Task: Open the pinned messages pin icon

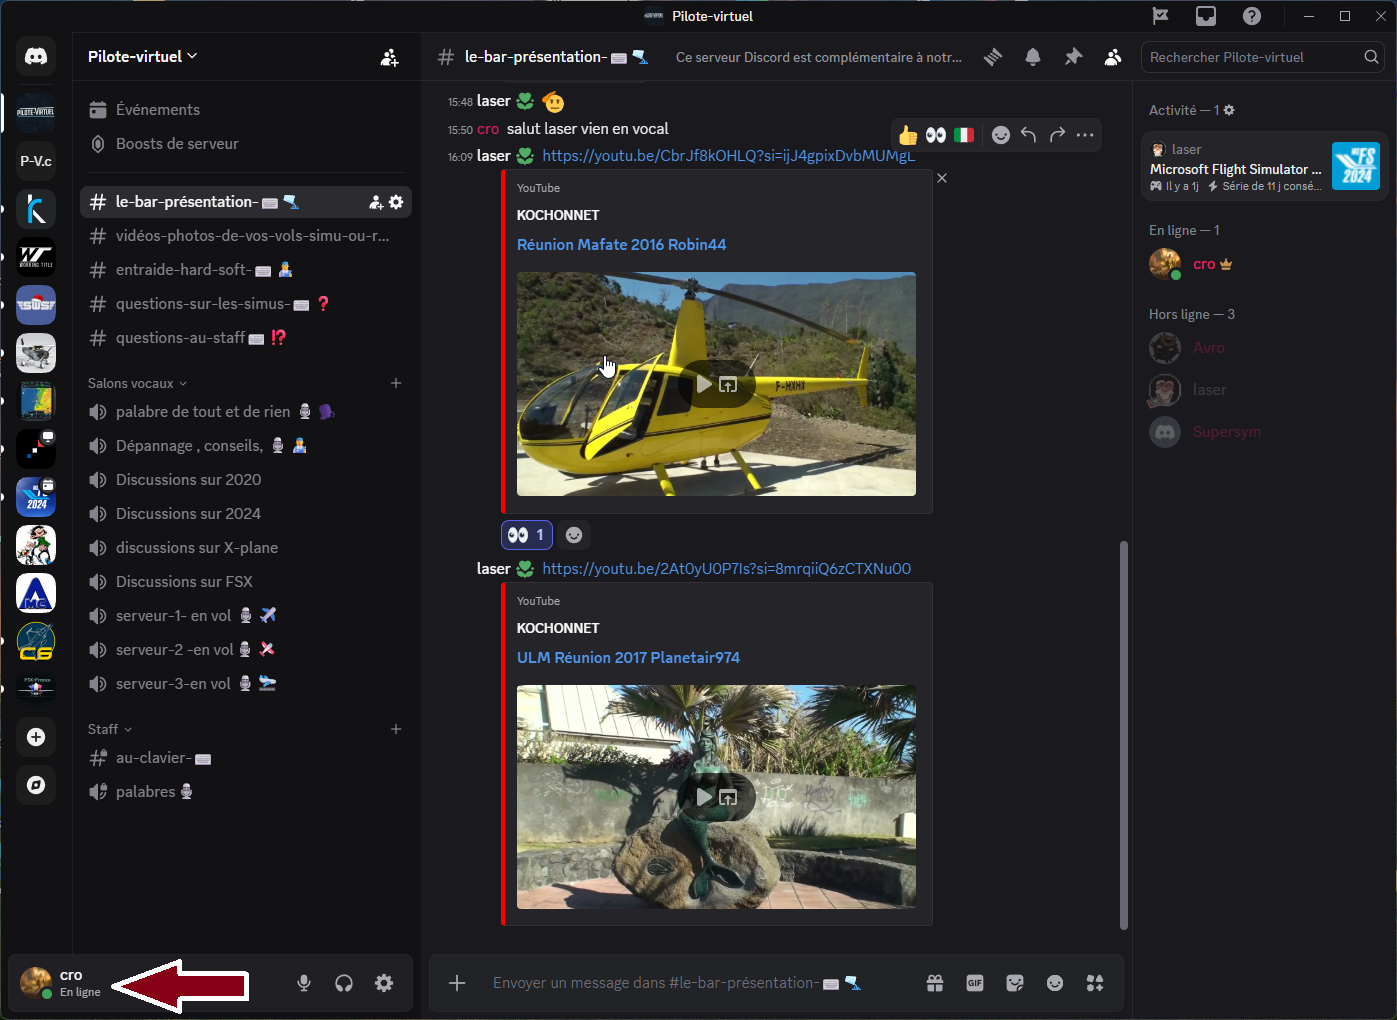Action: click(x=1073, y=57)
